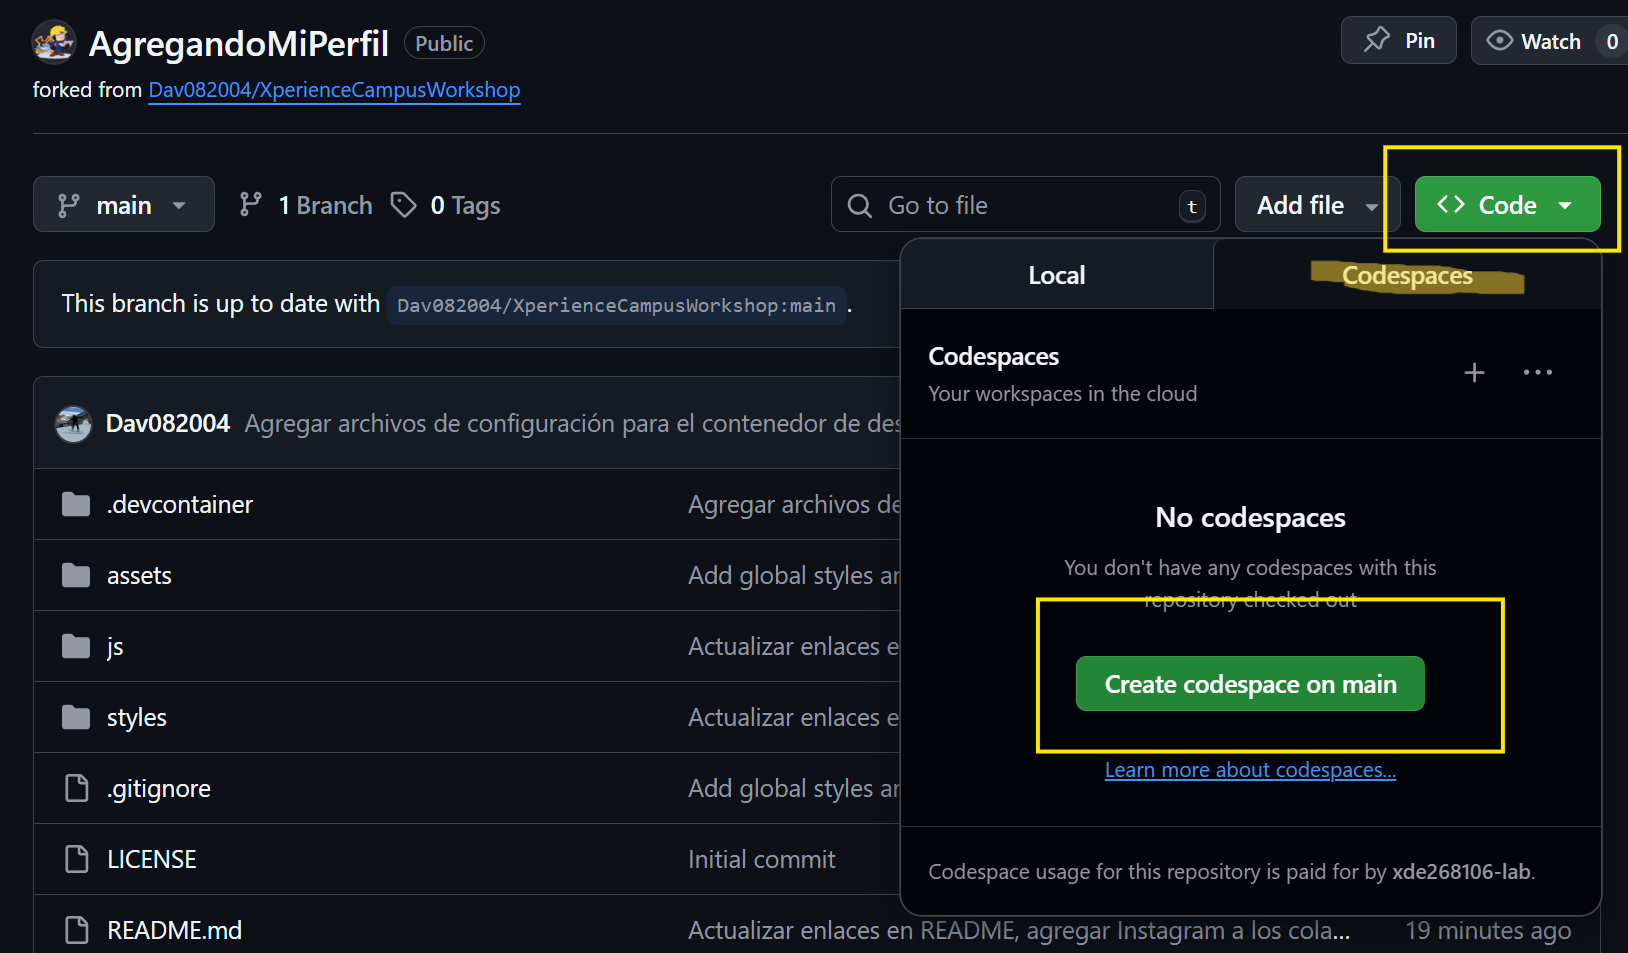Pin this repository
Viewport: 1628px width, 953px height.
(1398, 40)
